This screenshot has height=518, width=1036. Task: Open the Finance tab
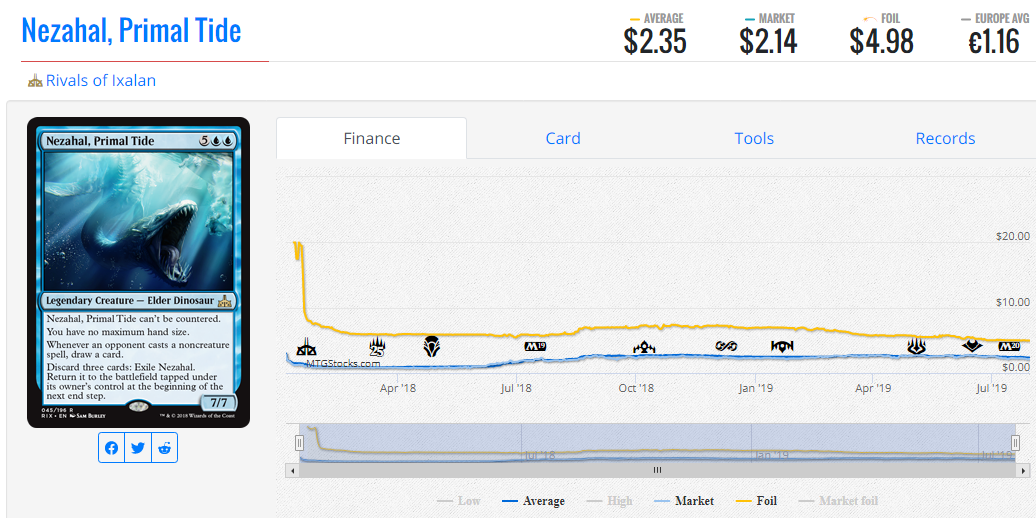[371, 138]
